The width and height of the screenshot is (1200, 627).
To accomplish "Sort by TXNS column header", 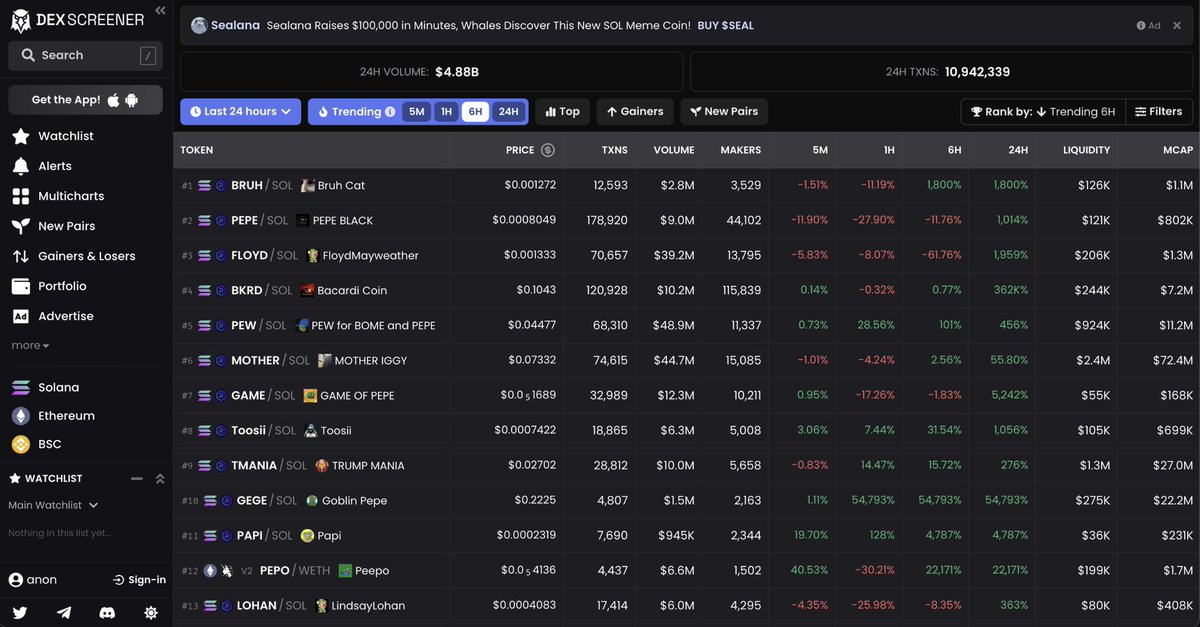I will (x=615, y=150).
